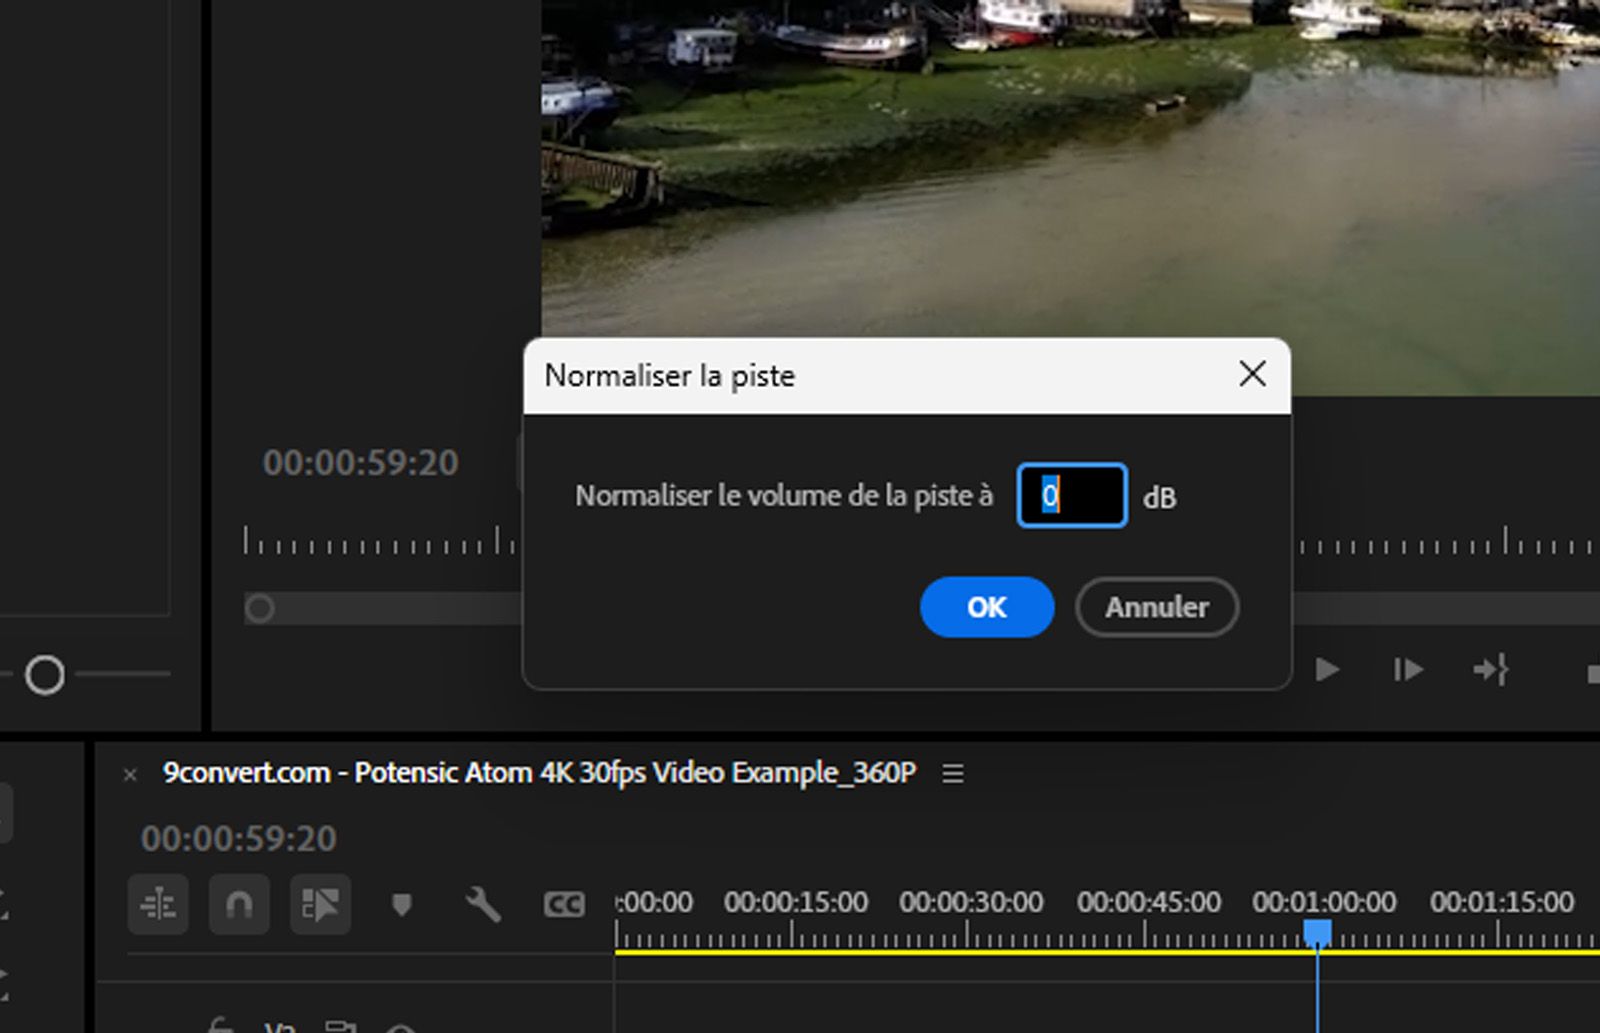Play the sequence in the program monitor
This screenshot has height=1033, width=1600.
(x=1327, y=670)
